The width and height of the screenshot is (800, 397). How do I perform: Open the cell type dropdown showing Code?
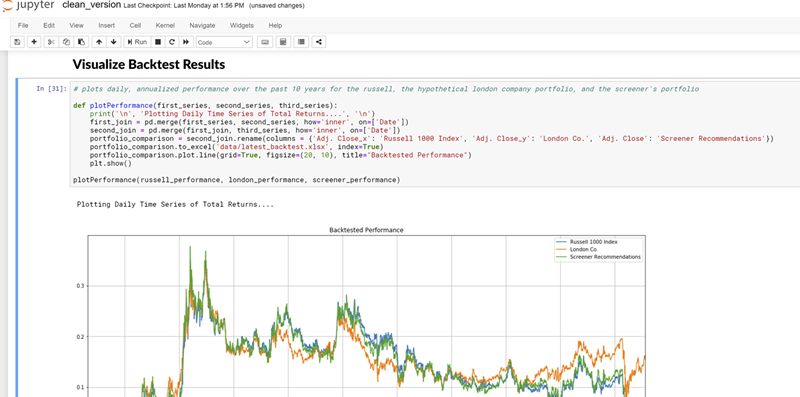224,42
